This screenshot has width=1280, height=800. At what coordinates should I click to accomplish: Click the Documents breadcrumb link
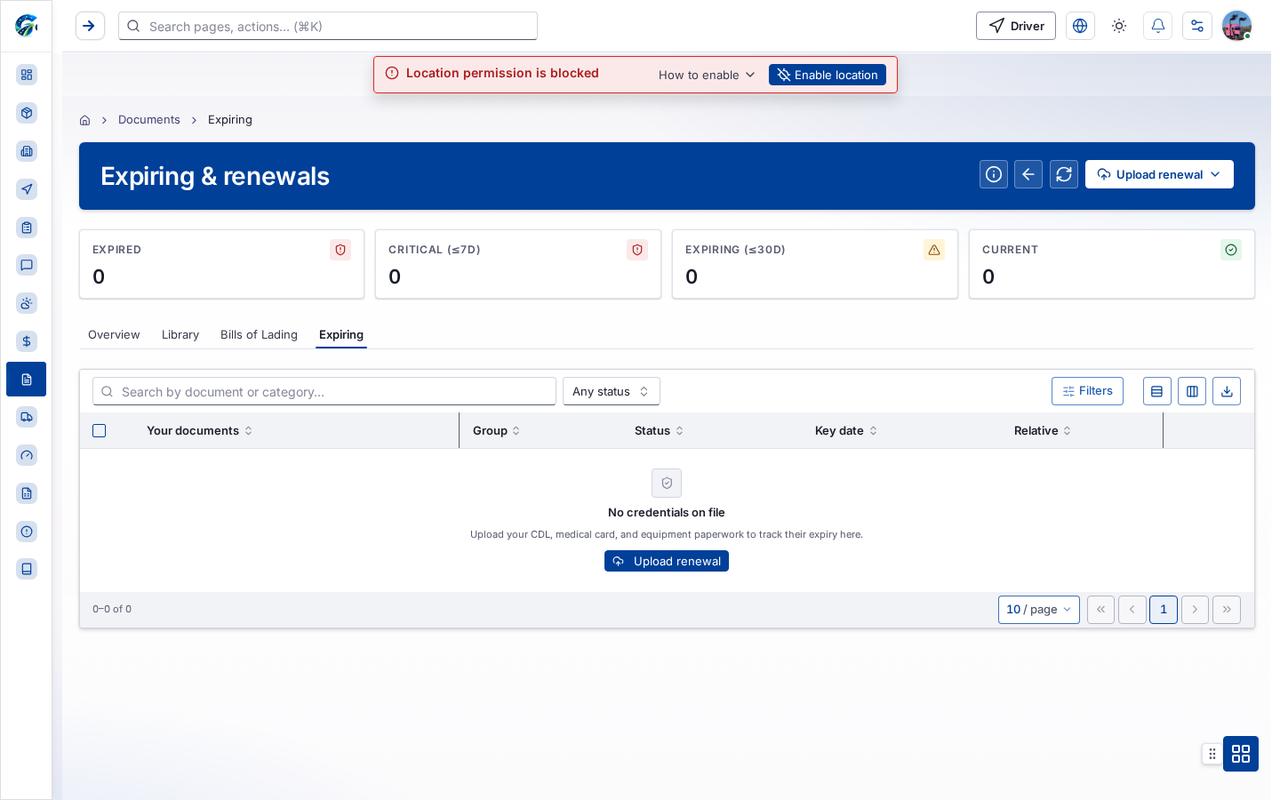coord(149,120)
